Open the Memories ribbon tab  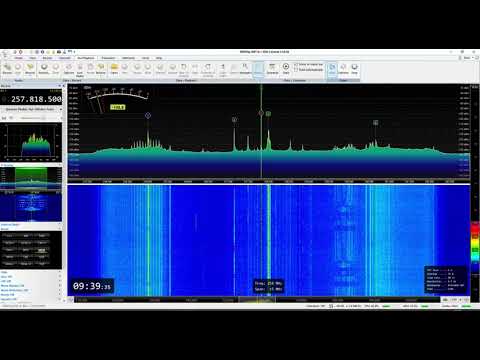(x=128, y=58)
